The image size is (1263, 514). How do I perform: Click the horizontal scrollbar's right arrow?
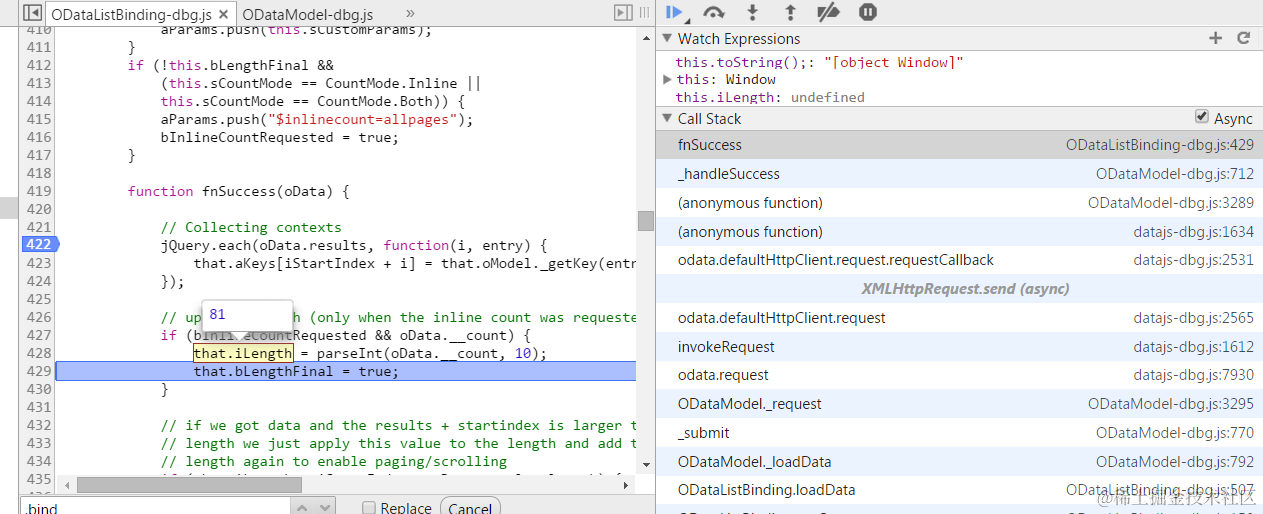[627, 484]
